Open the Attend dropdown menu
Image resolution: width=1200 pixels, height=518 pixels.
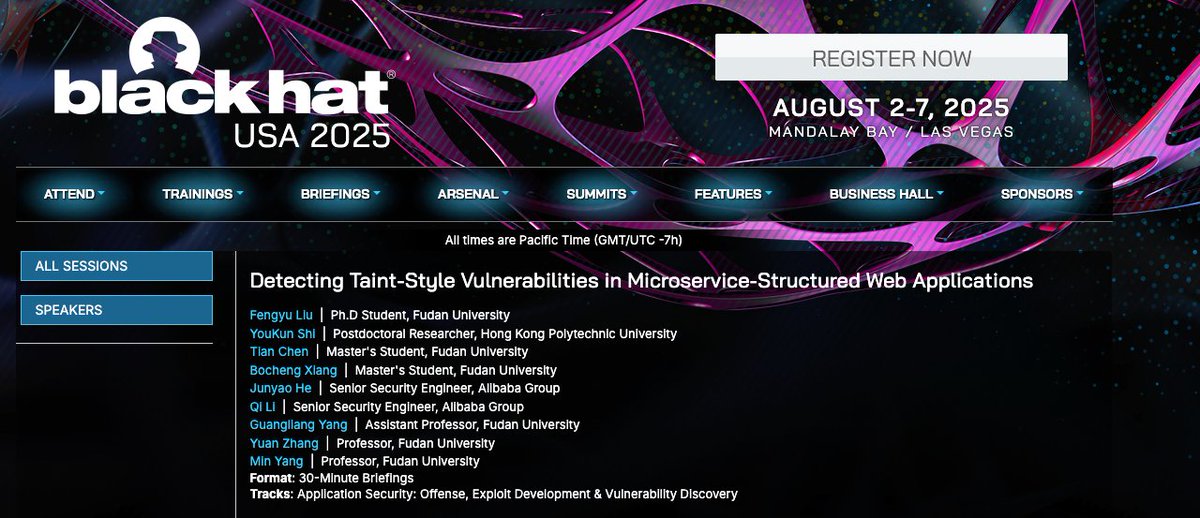point(74,194)
